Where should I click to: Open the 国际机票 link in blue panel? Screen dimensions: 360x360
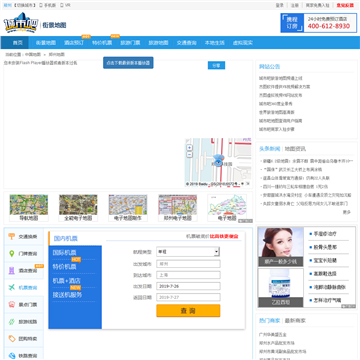tap(64, 253)
